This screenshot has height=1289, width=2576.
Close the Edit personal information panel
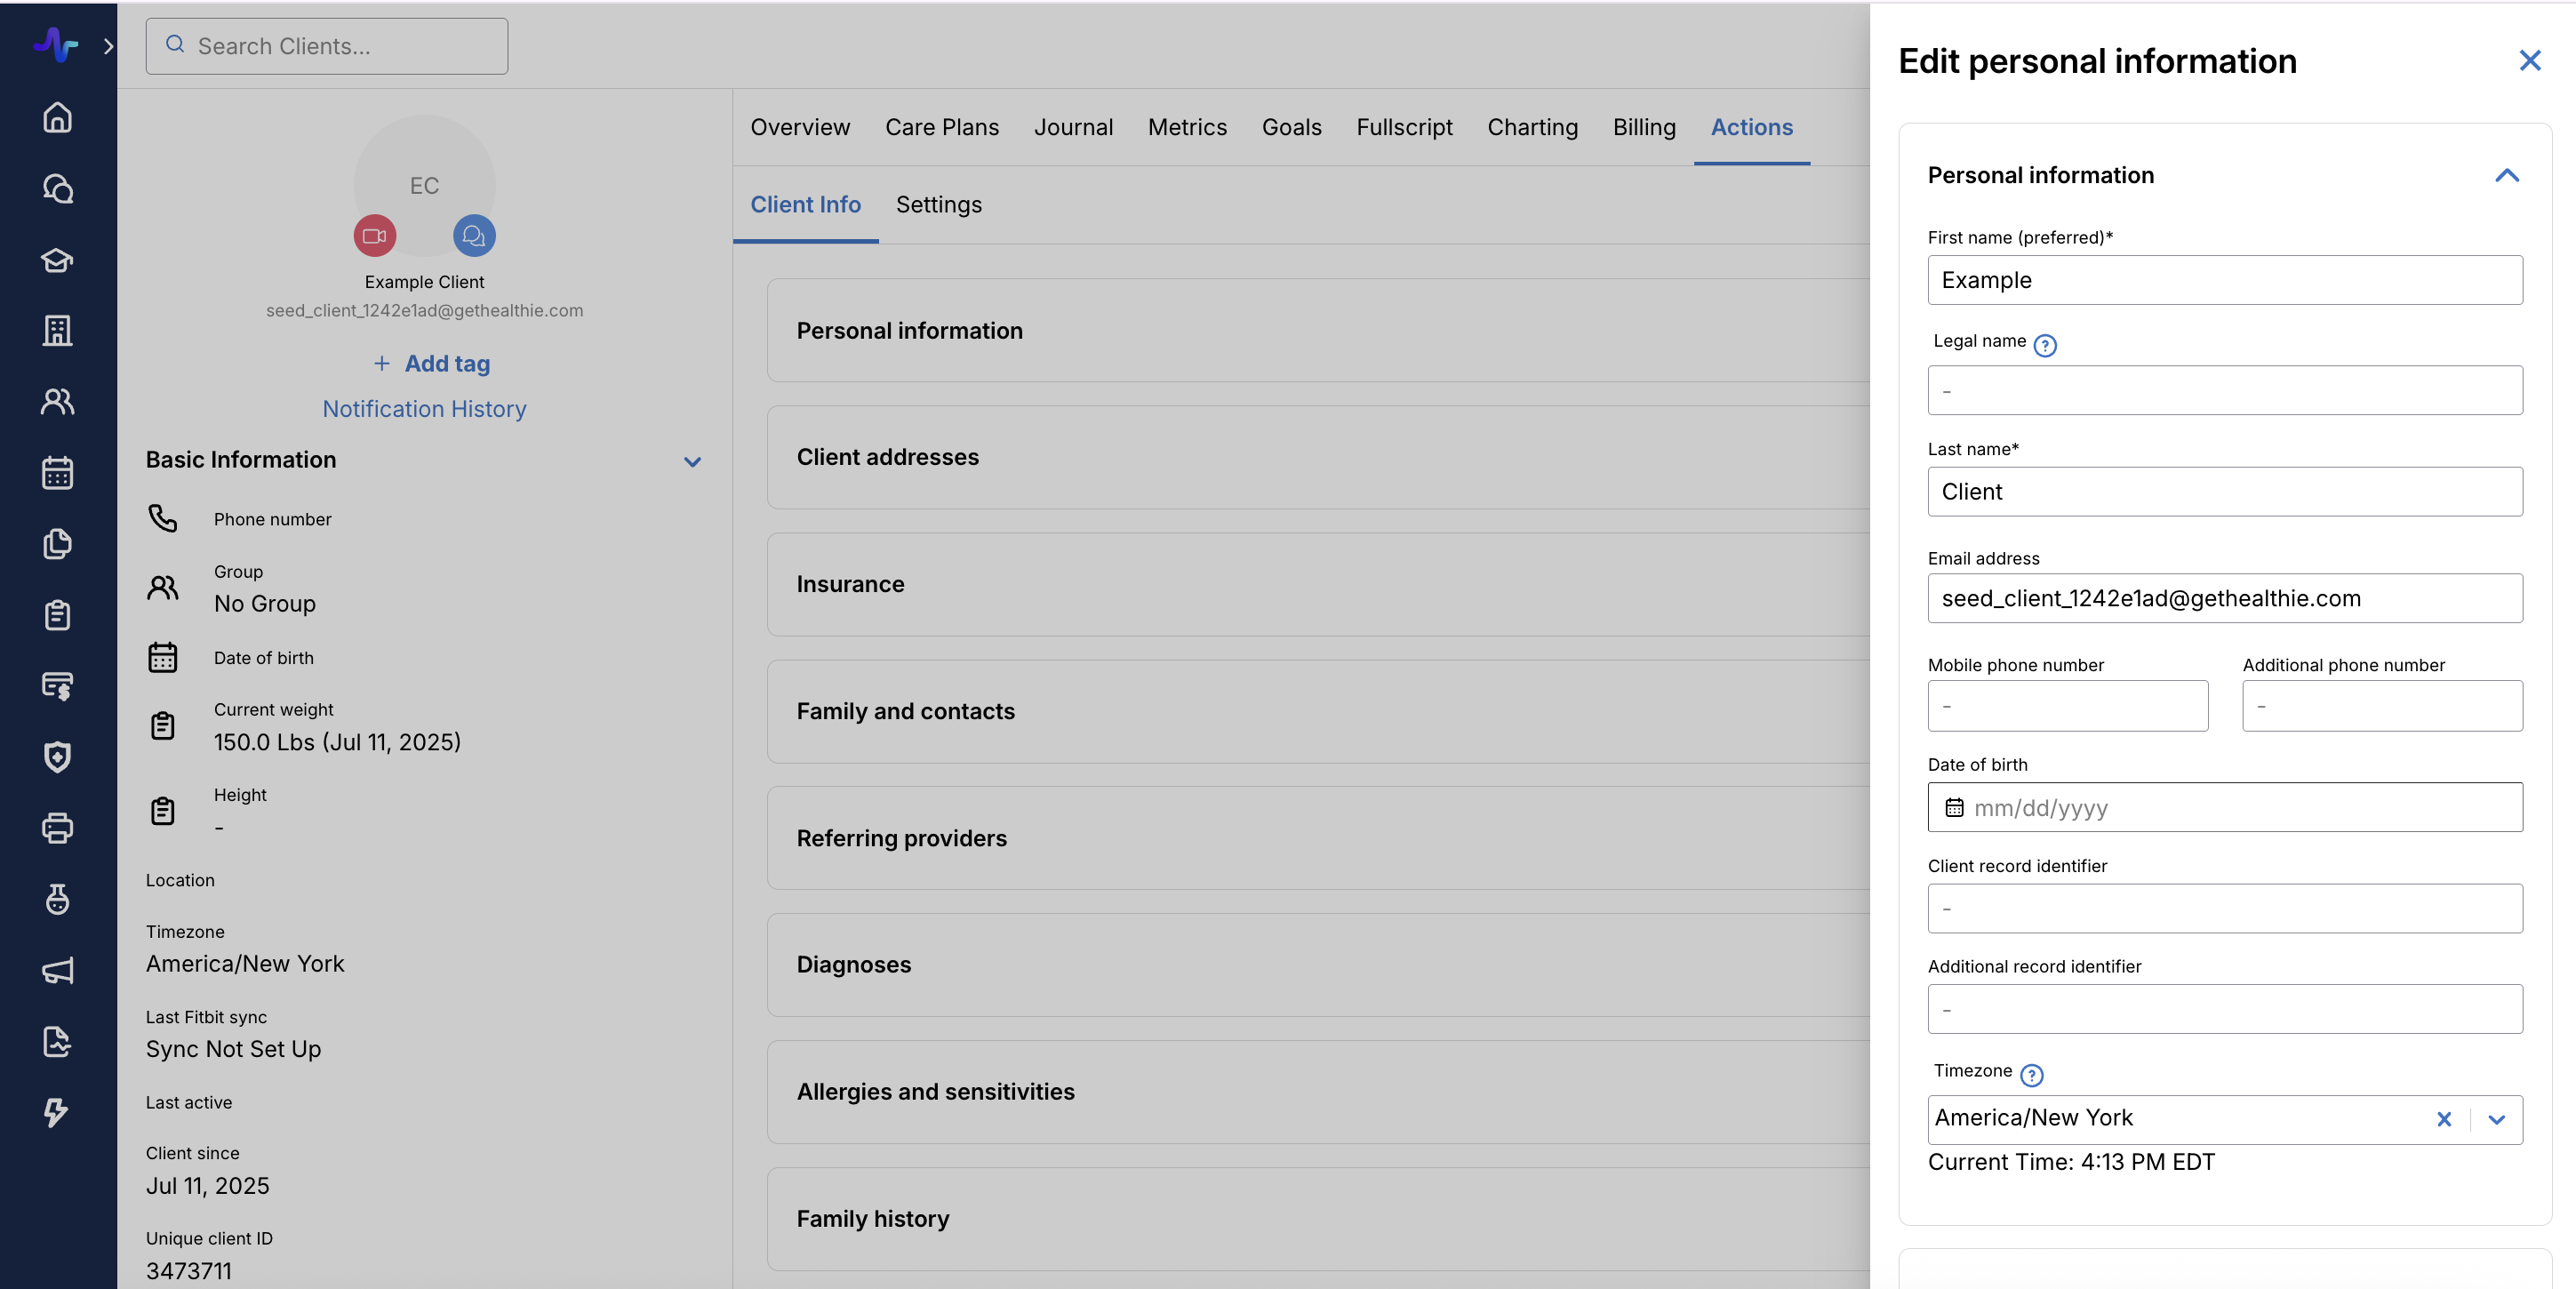point(2529,61)
